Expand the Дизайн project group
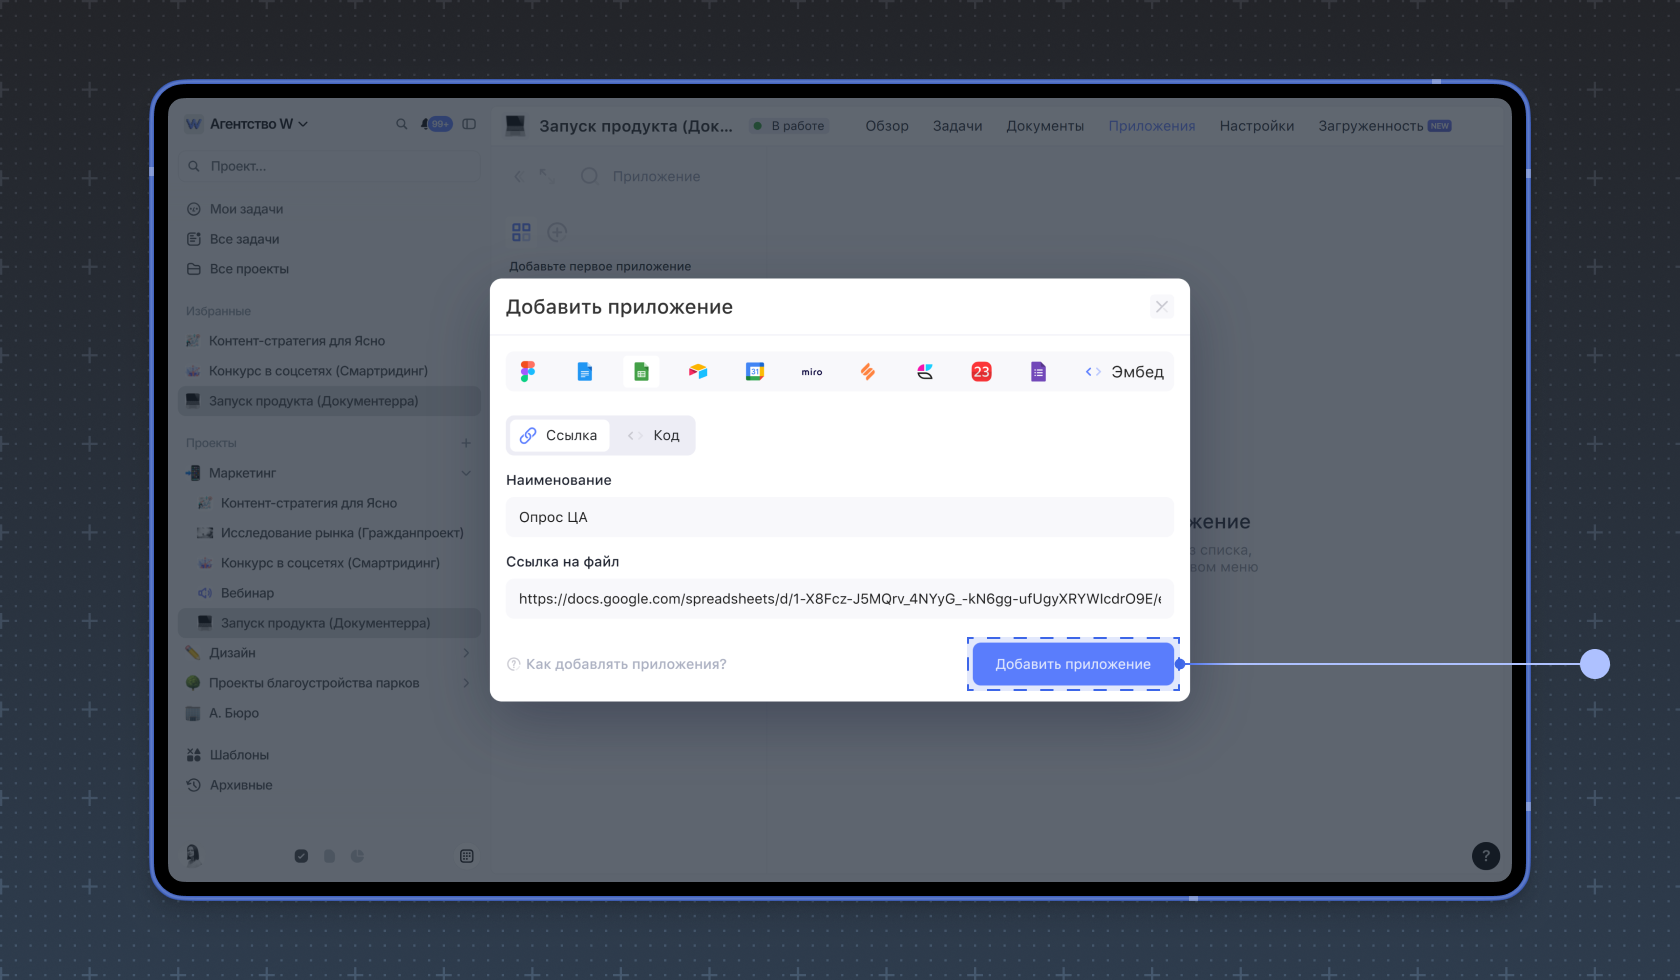Viewport: 1680px width, 980px height. [x=466, y=653]
